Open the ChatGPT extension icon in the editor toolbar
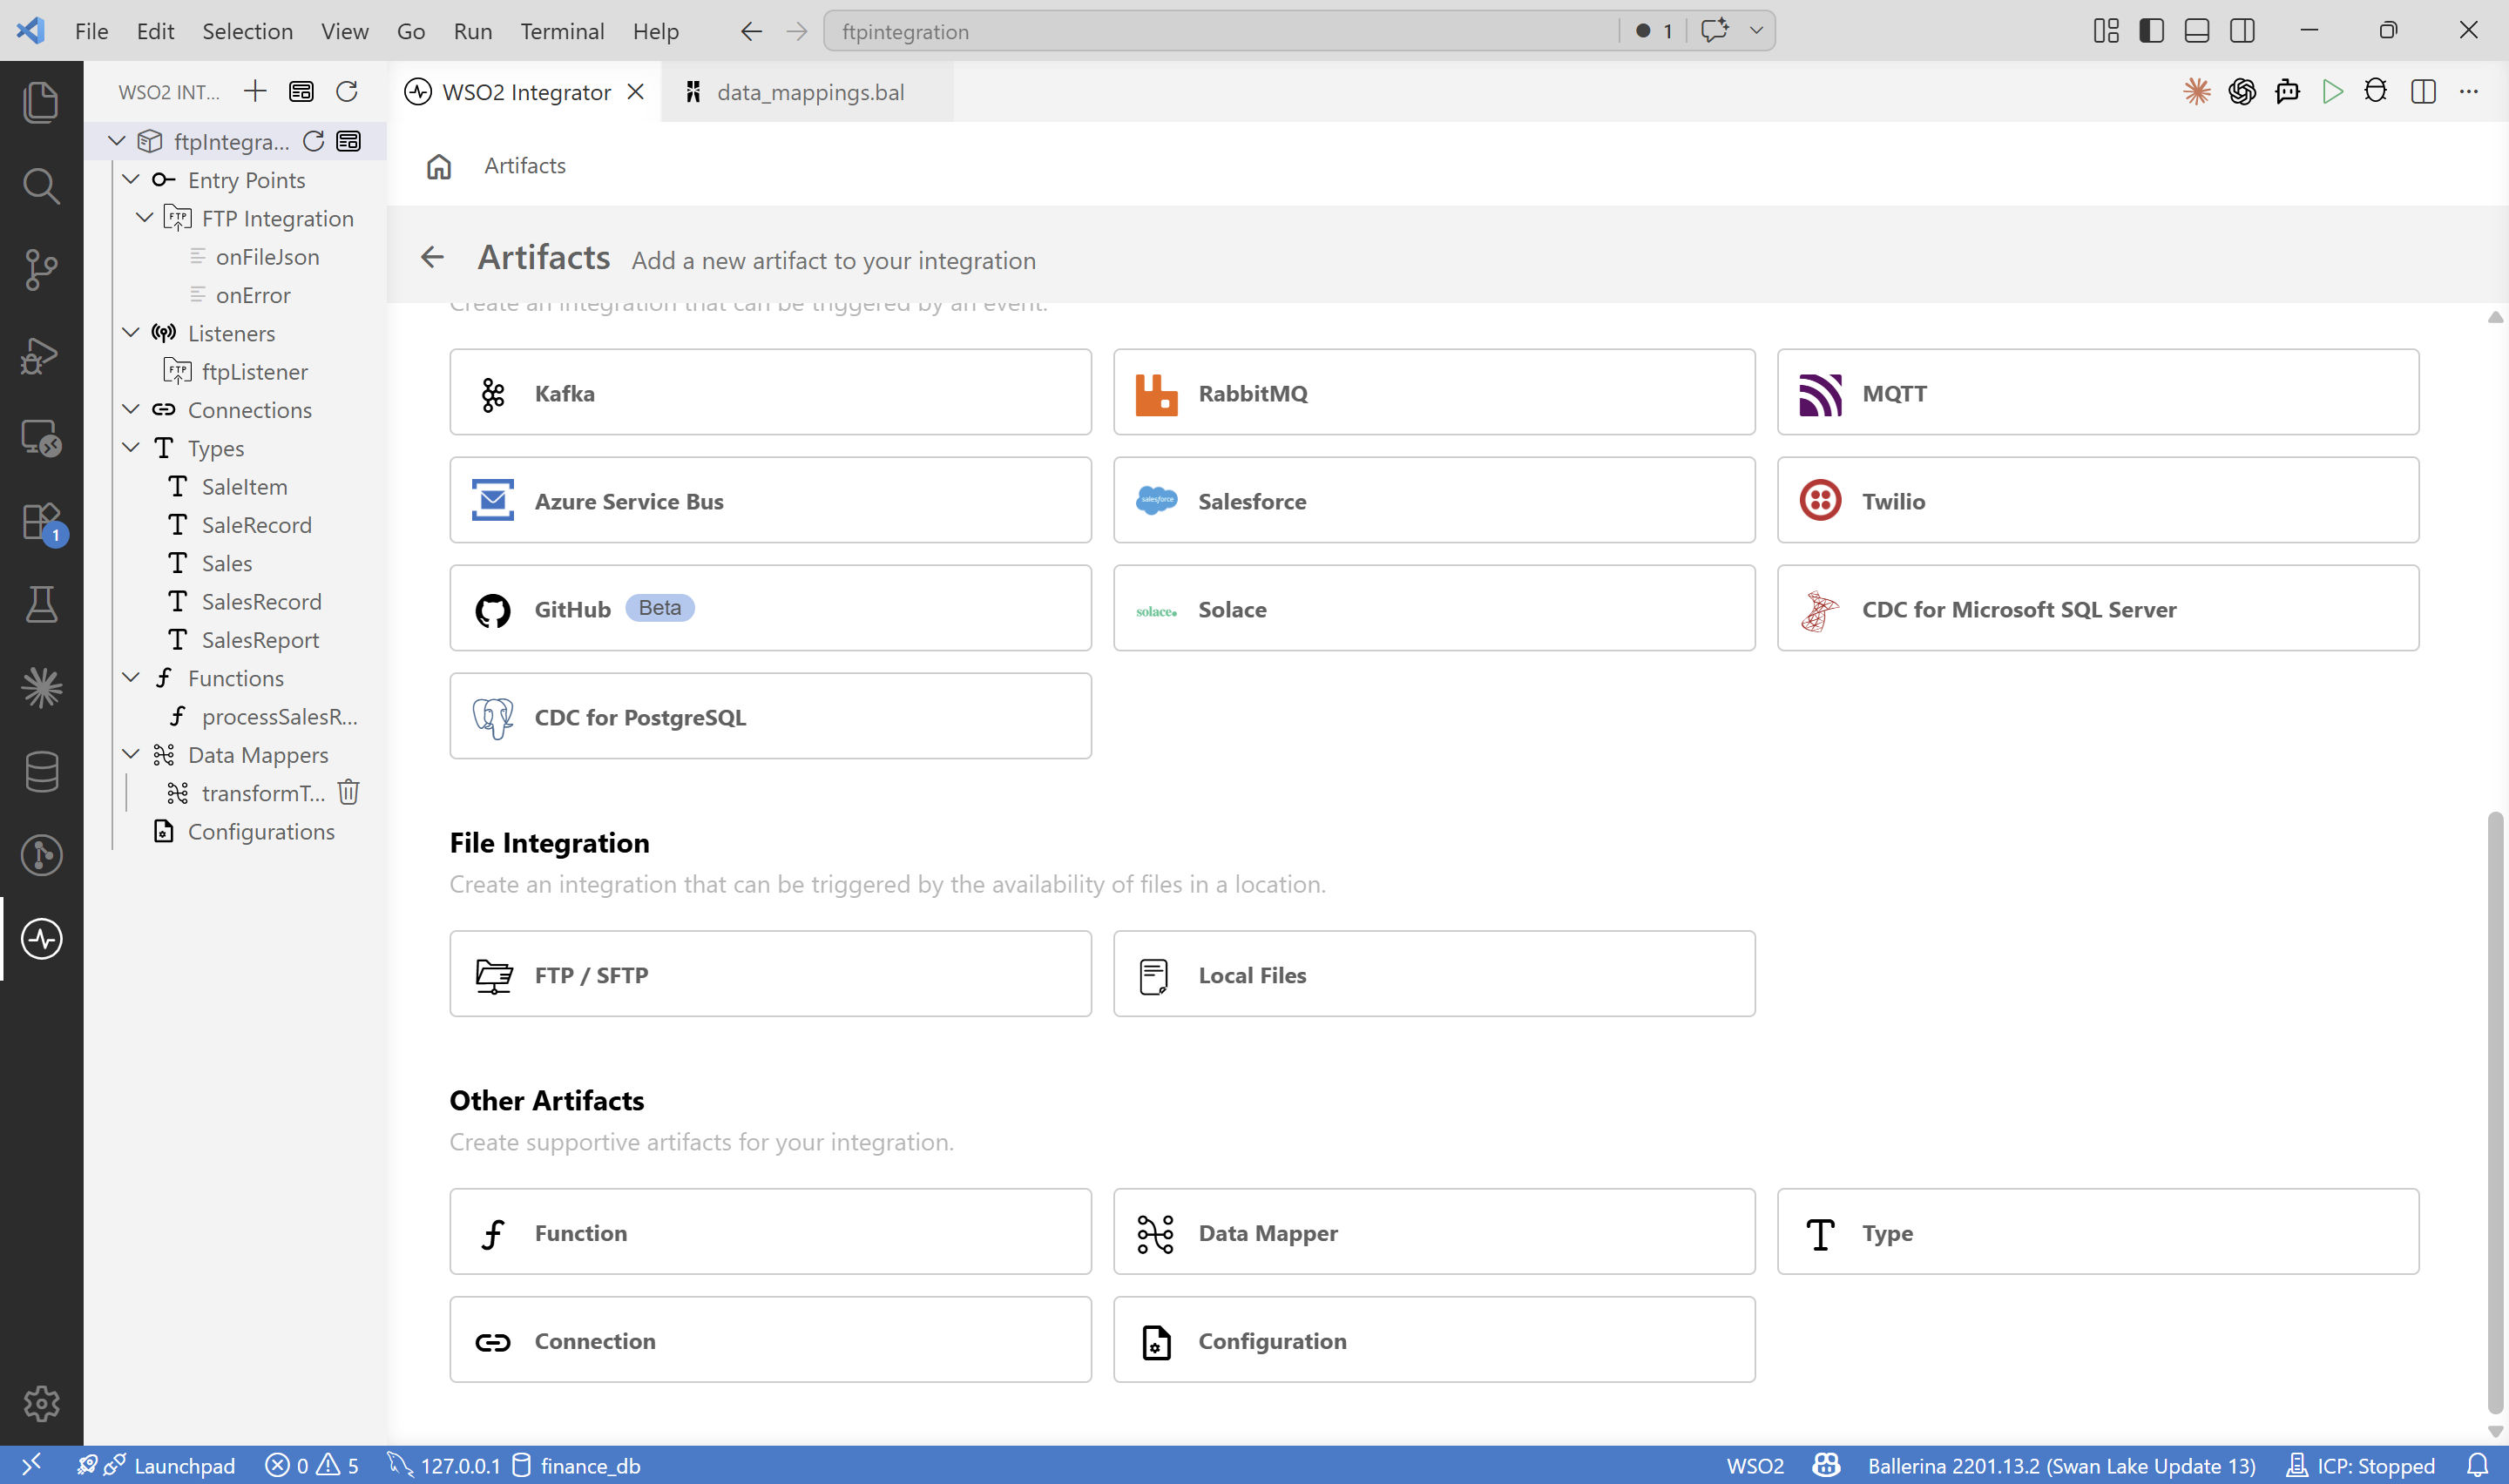The width and height of the screenshot is (2509, 1484). 2242,91
